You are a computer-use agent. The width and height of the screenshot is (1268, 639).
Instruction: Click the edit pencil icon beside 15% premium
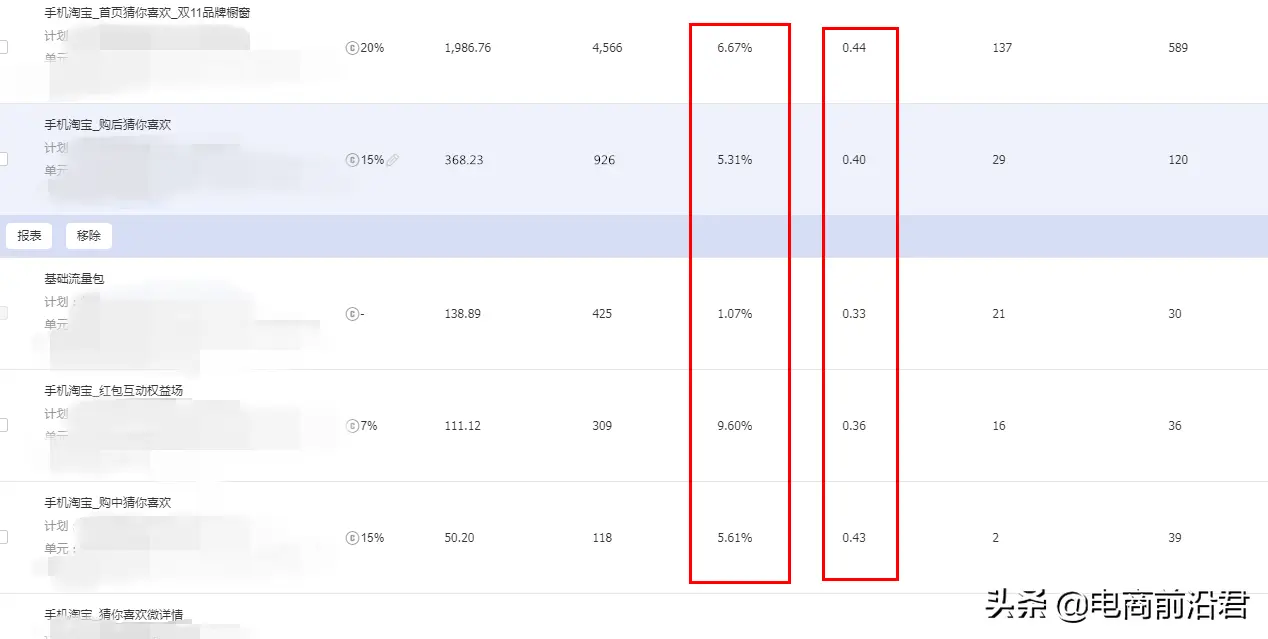392,160
